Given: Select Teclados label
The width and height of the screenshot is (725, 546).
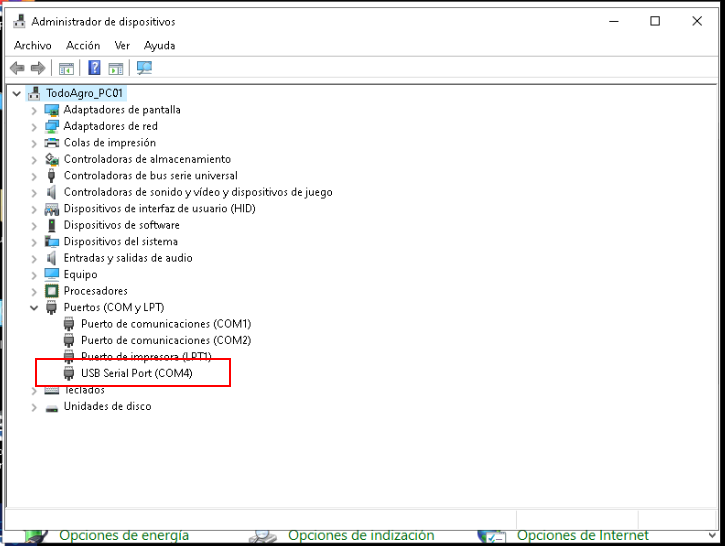Looking at the screenshot, I should 84,390.
